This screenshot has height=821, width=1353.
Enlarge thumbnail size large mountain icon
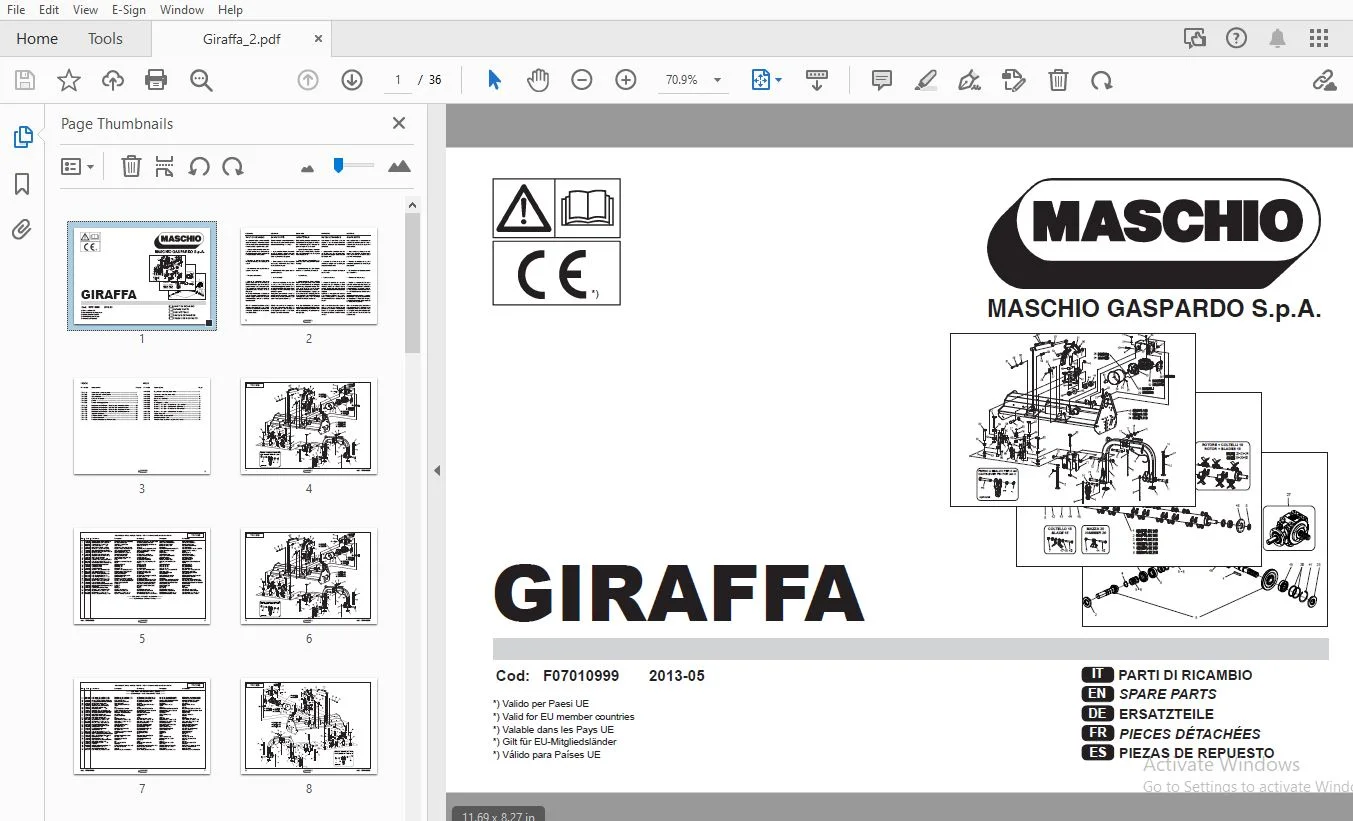click(x=399, y=166)
